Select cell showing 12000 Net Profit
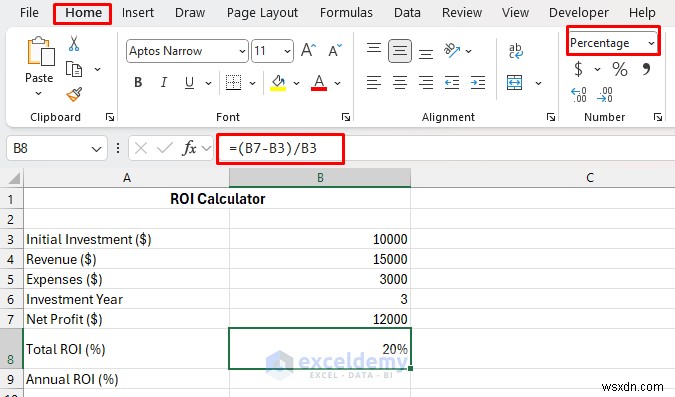Viewport: 675px width, 397px height. coord(320,319)
